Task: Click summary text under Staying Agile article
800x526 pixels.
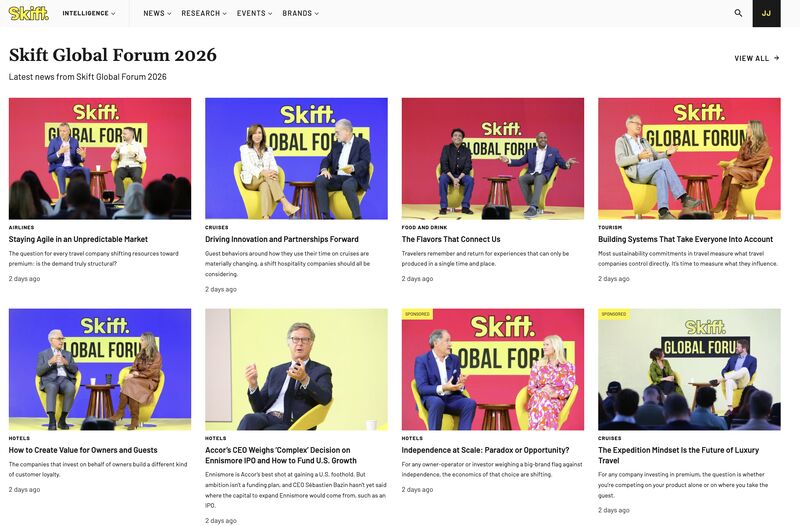Action: (94, 259)
